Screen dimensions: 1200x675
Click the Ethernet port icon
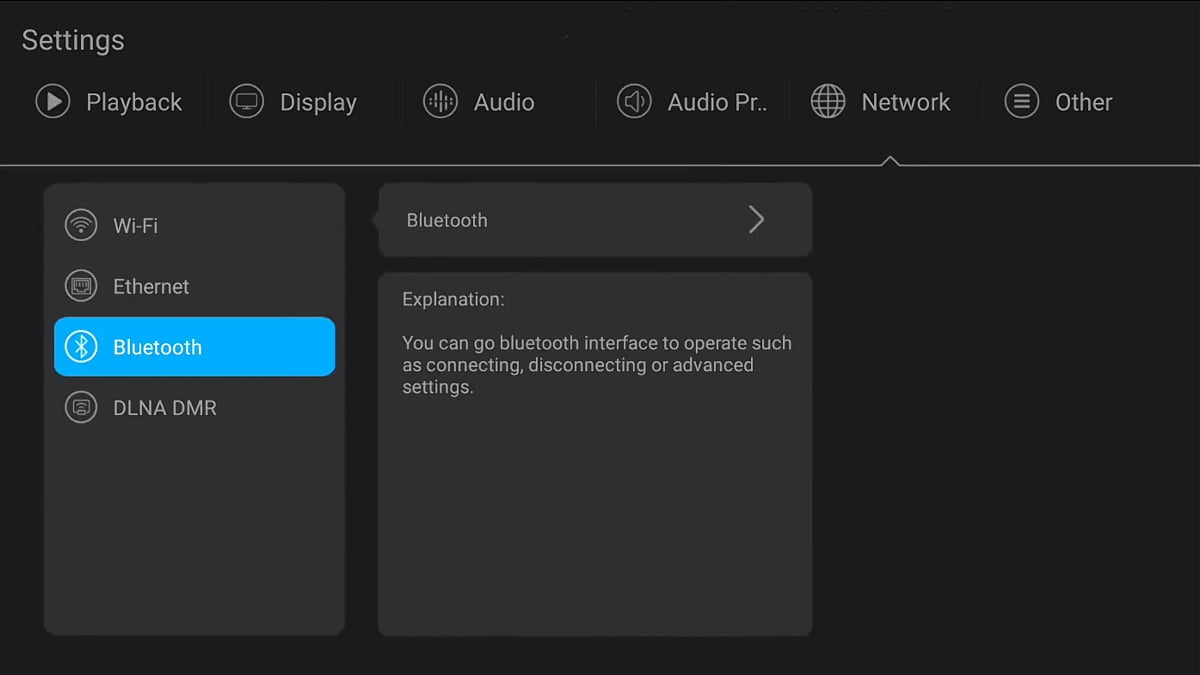(81, 286)
